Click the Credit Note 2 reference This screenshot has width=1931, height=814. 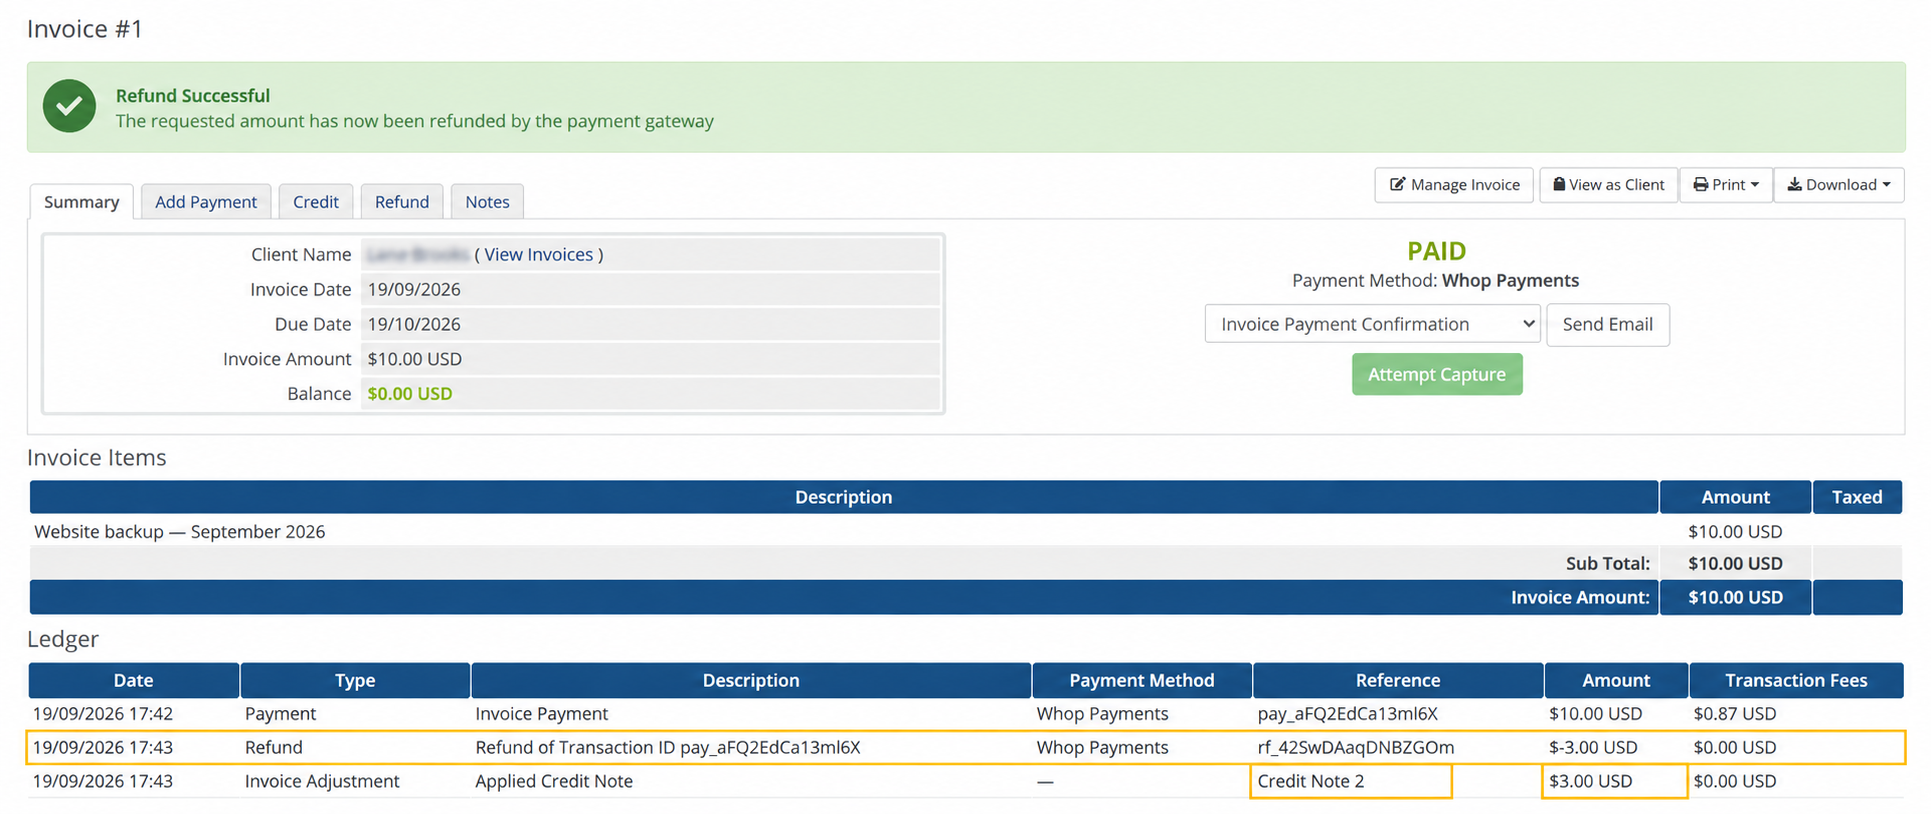pyautogui.click(x=1311, y=782)
